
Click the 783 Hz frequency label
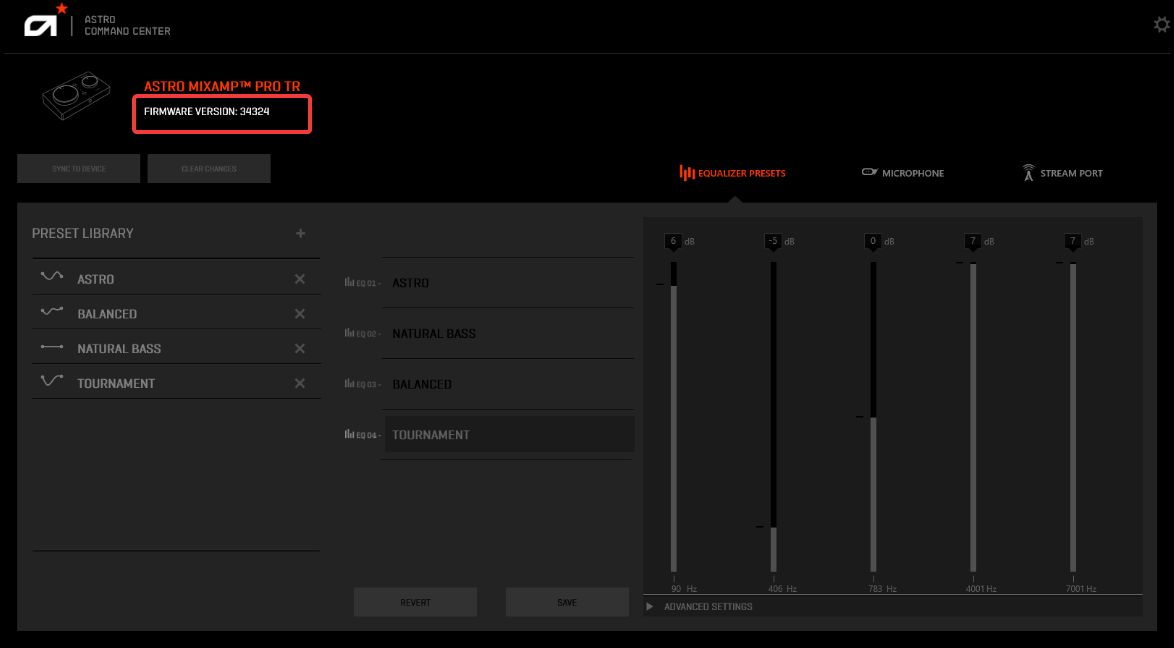point(883,589)
